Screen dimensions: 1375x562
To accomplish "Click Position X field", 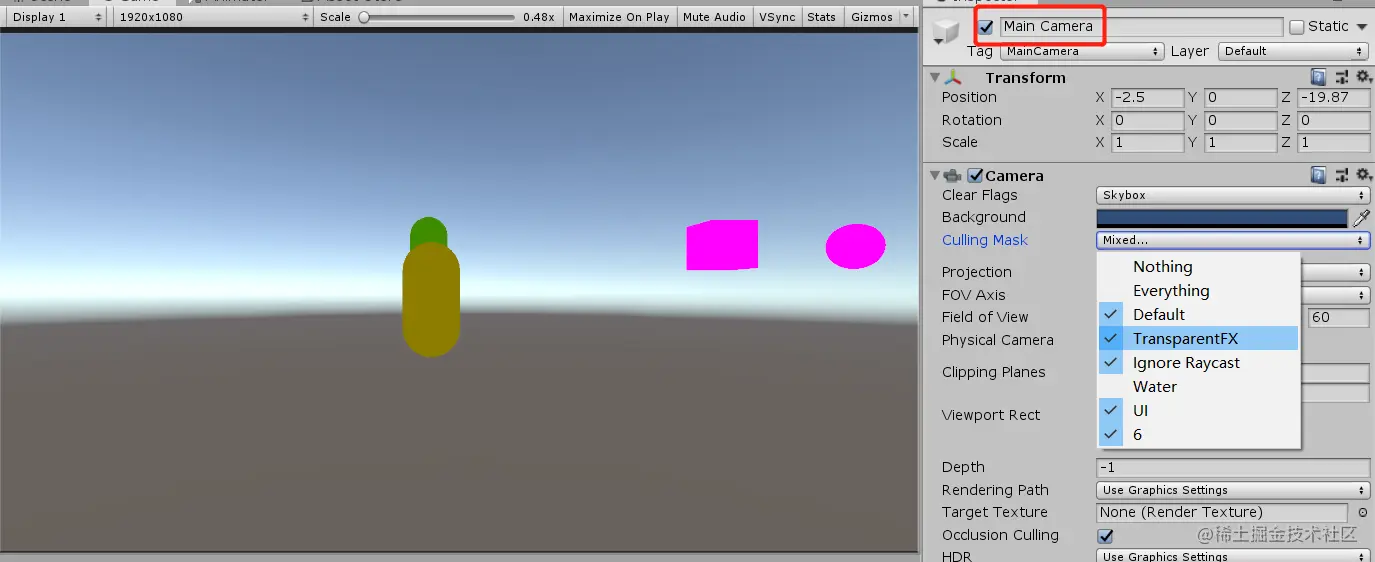I will [1146, 98].
